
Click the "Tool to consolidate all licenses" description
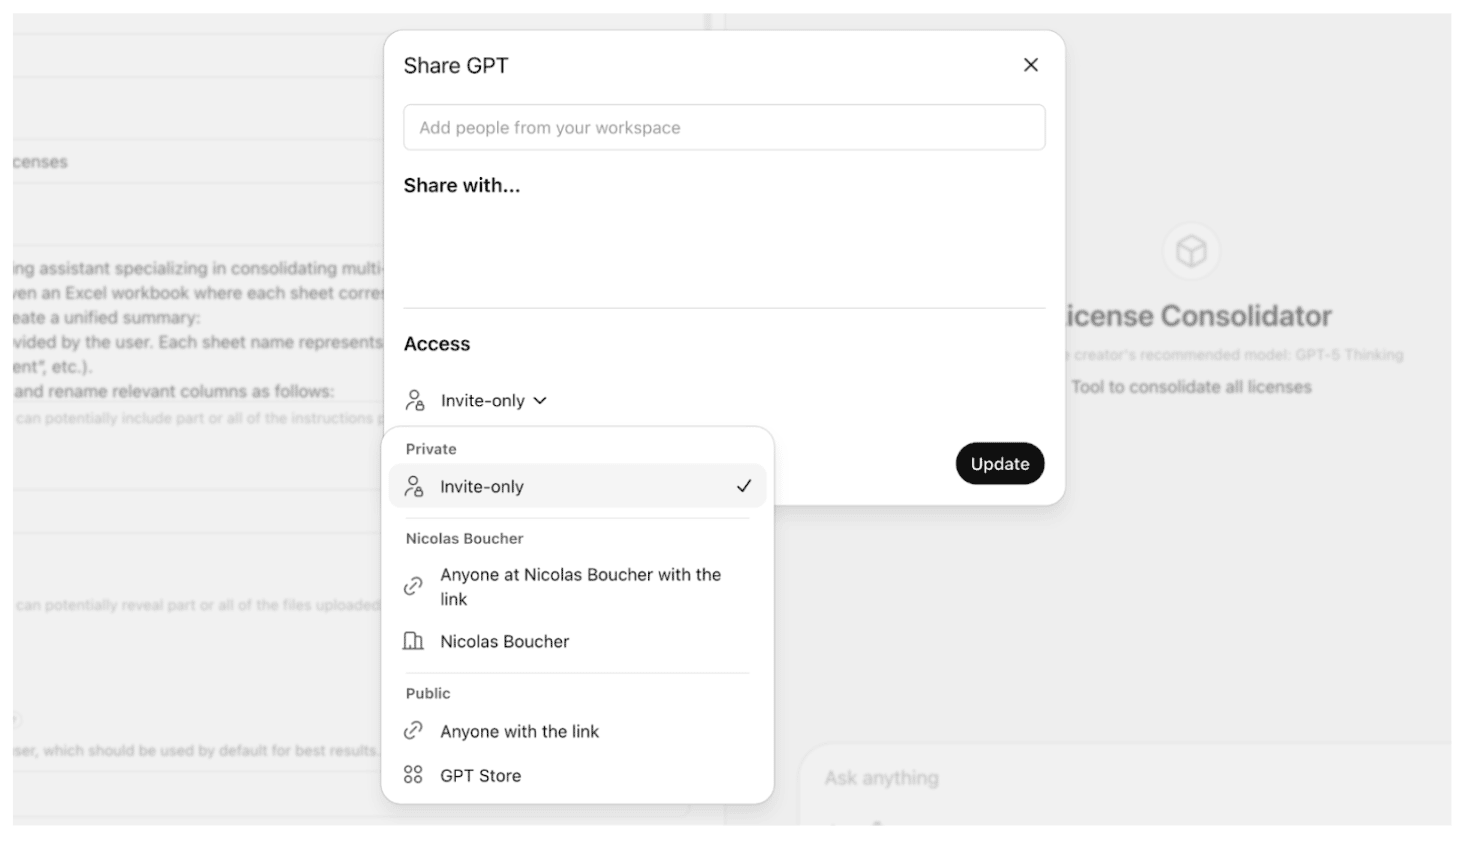[x=1191, y=387]
